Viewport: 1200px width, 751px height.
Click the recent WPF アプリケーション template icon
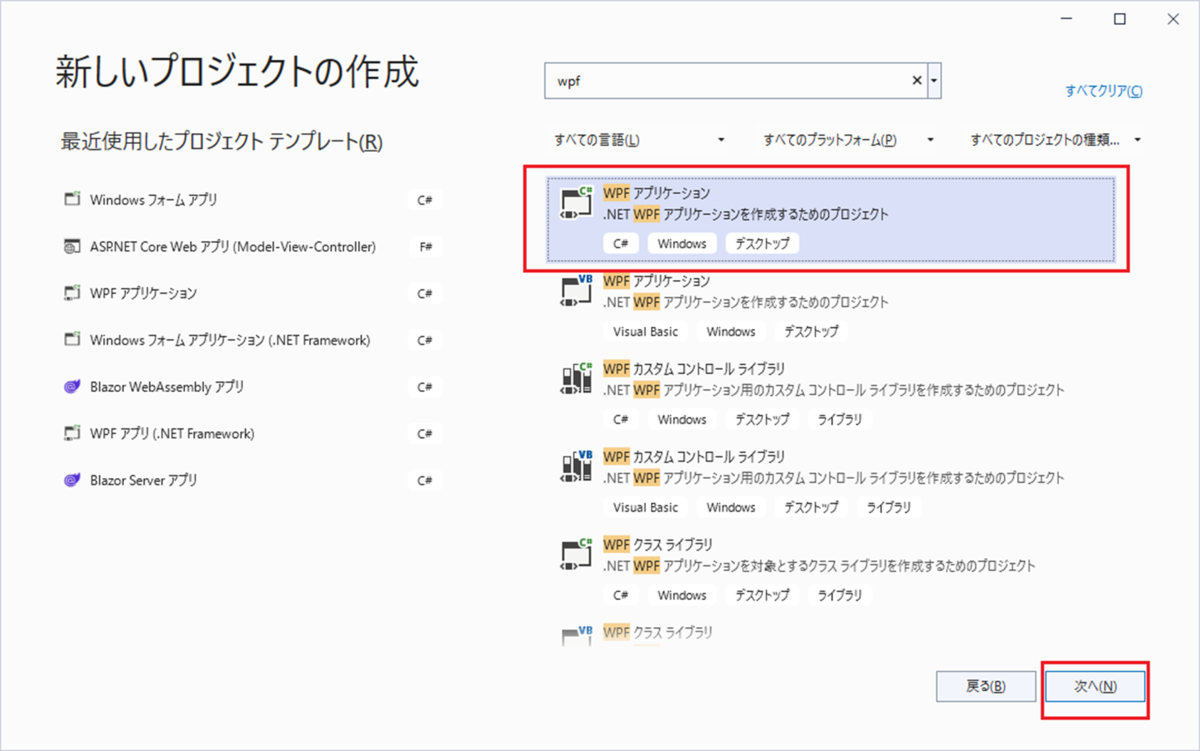[71, 293]
